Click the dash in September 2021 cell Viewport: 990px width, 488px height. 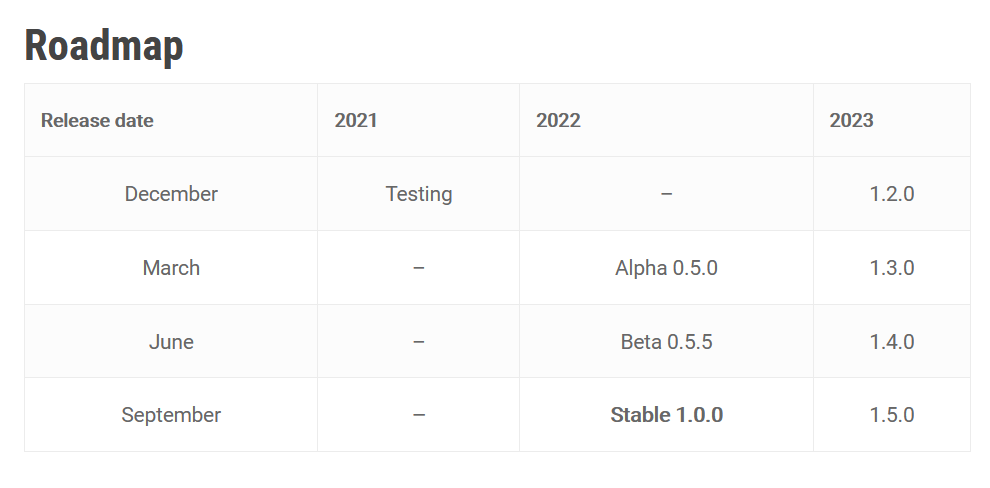coord(419,415)
